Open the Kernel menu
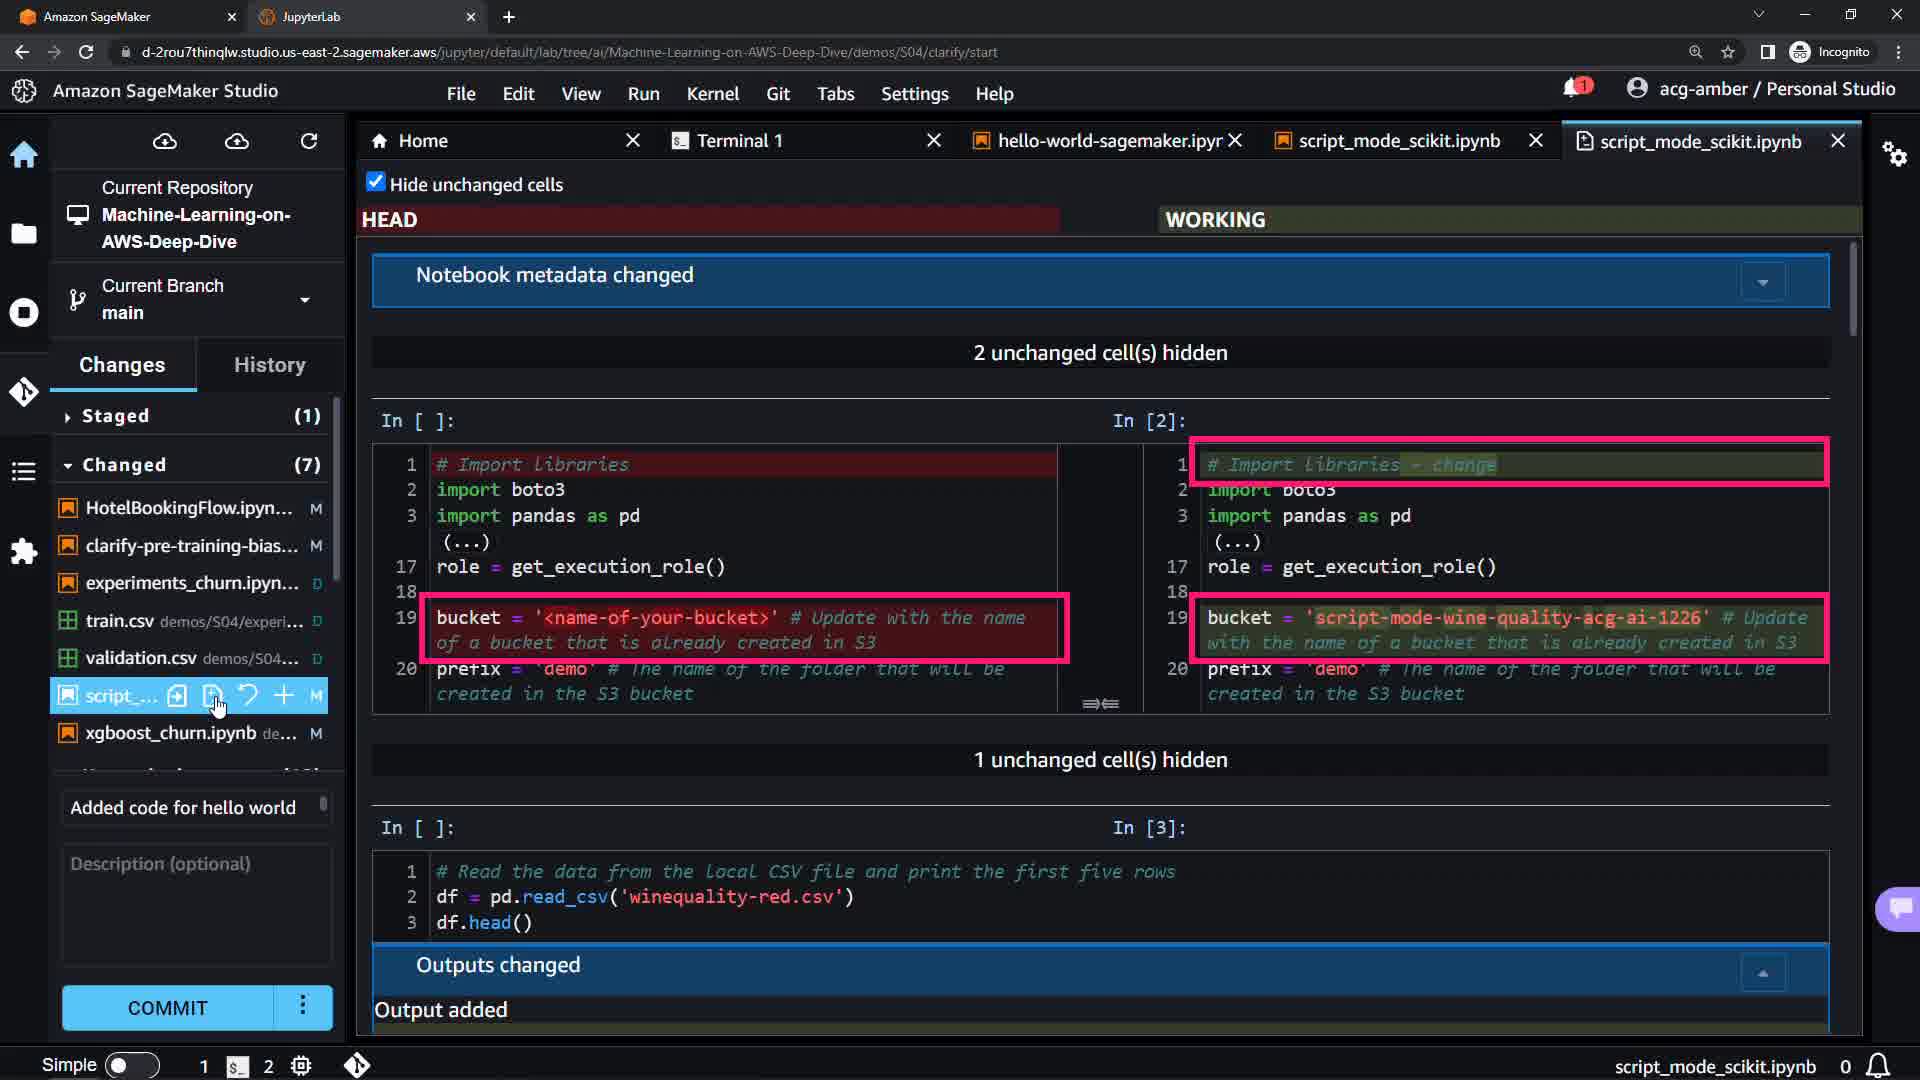This screenshot has height=1080, width=1920. 712,94
